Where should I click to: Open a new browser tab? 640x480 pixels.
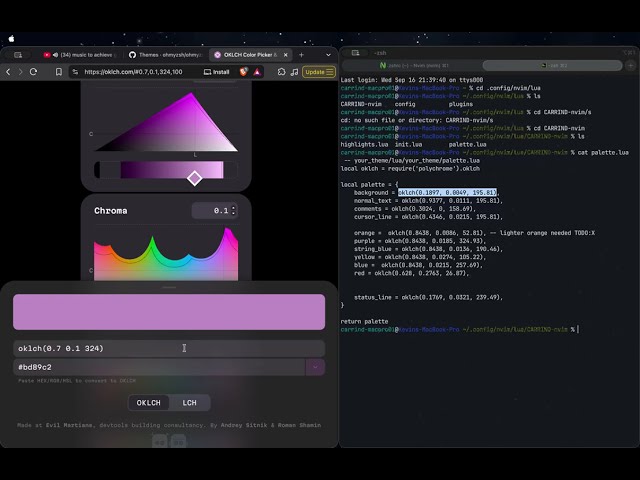coord(301,55)
